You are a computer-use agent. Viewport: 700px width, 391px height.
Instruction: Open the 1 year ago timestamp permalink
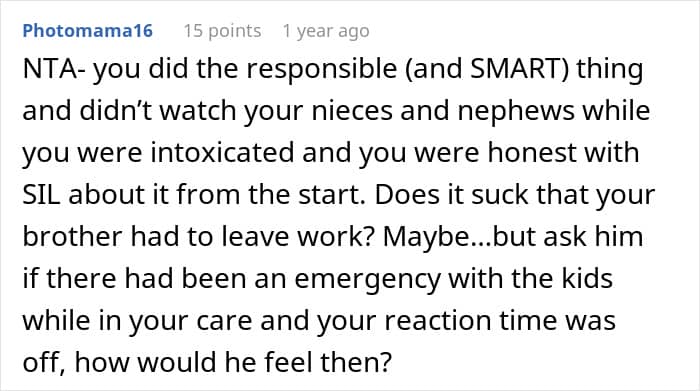[326, 31]
